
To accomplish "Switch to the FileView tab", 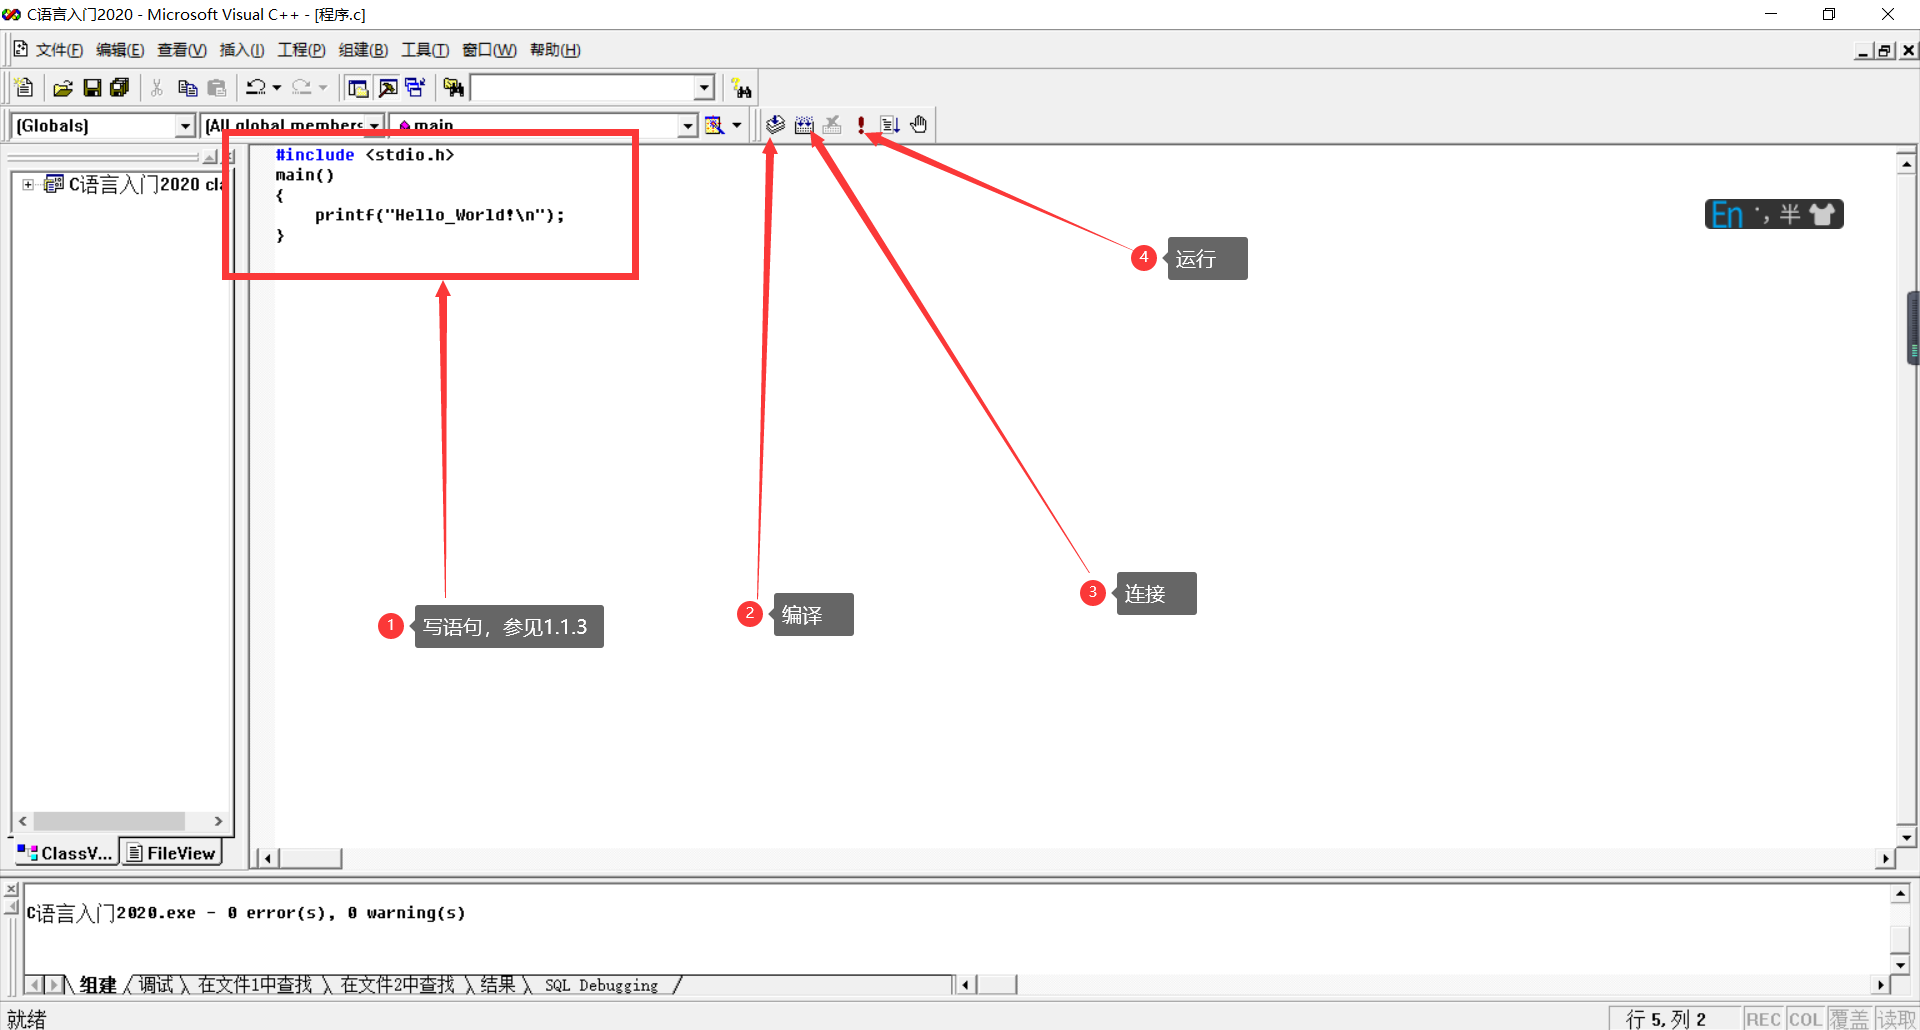I will tap(171, 853).
